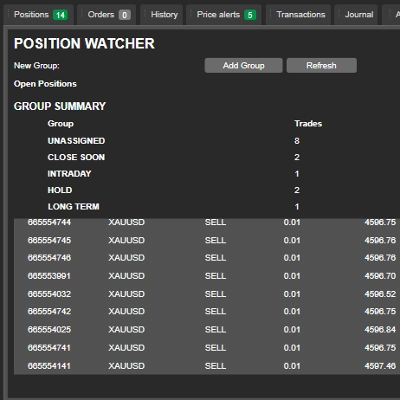Click trade count 1 for INTRADAY

[297, 174]
